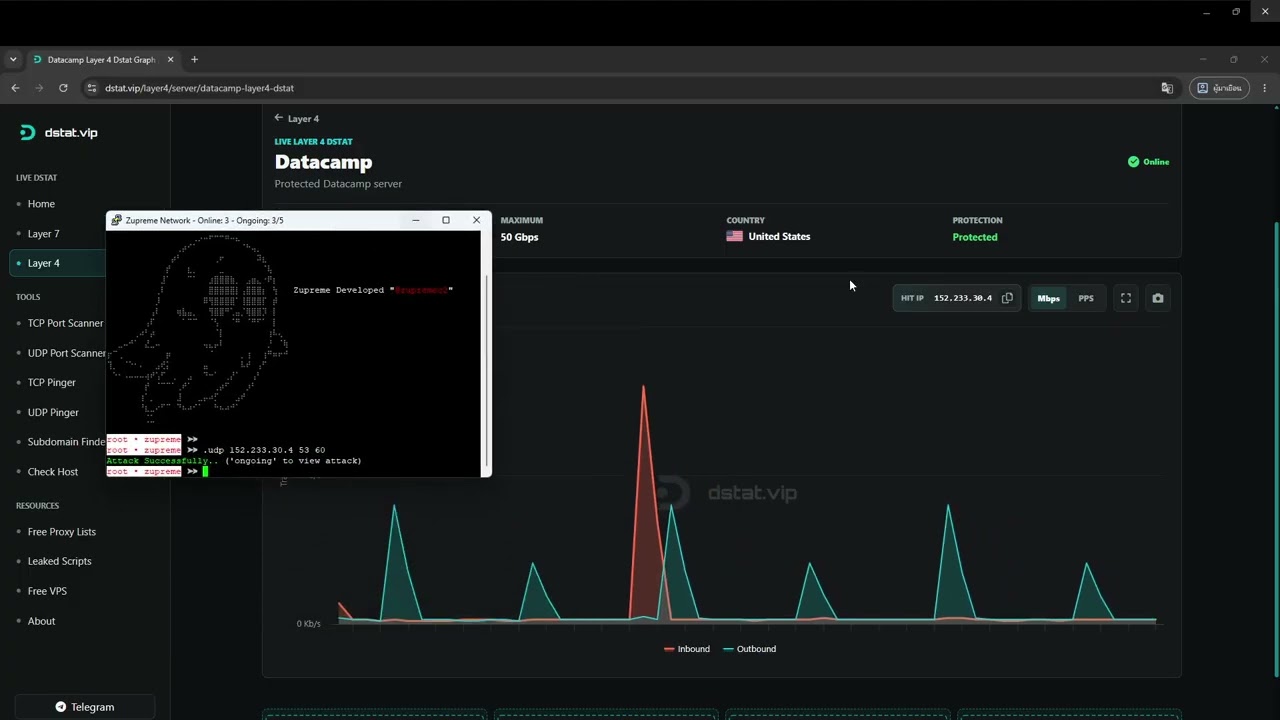Toggle fullscreen graph view
The image size is (1280, 720).
click(x=1126, y=298)
